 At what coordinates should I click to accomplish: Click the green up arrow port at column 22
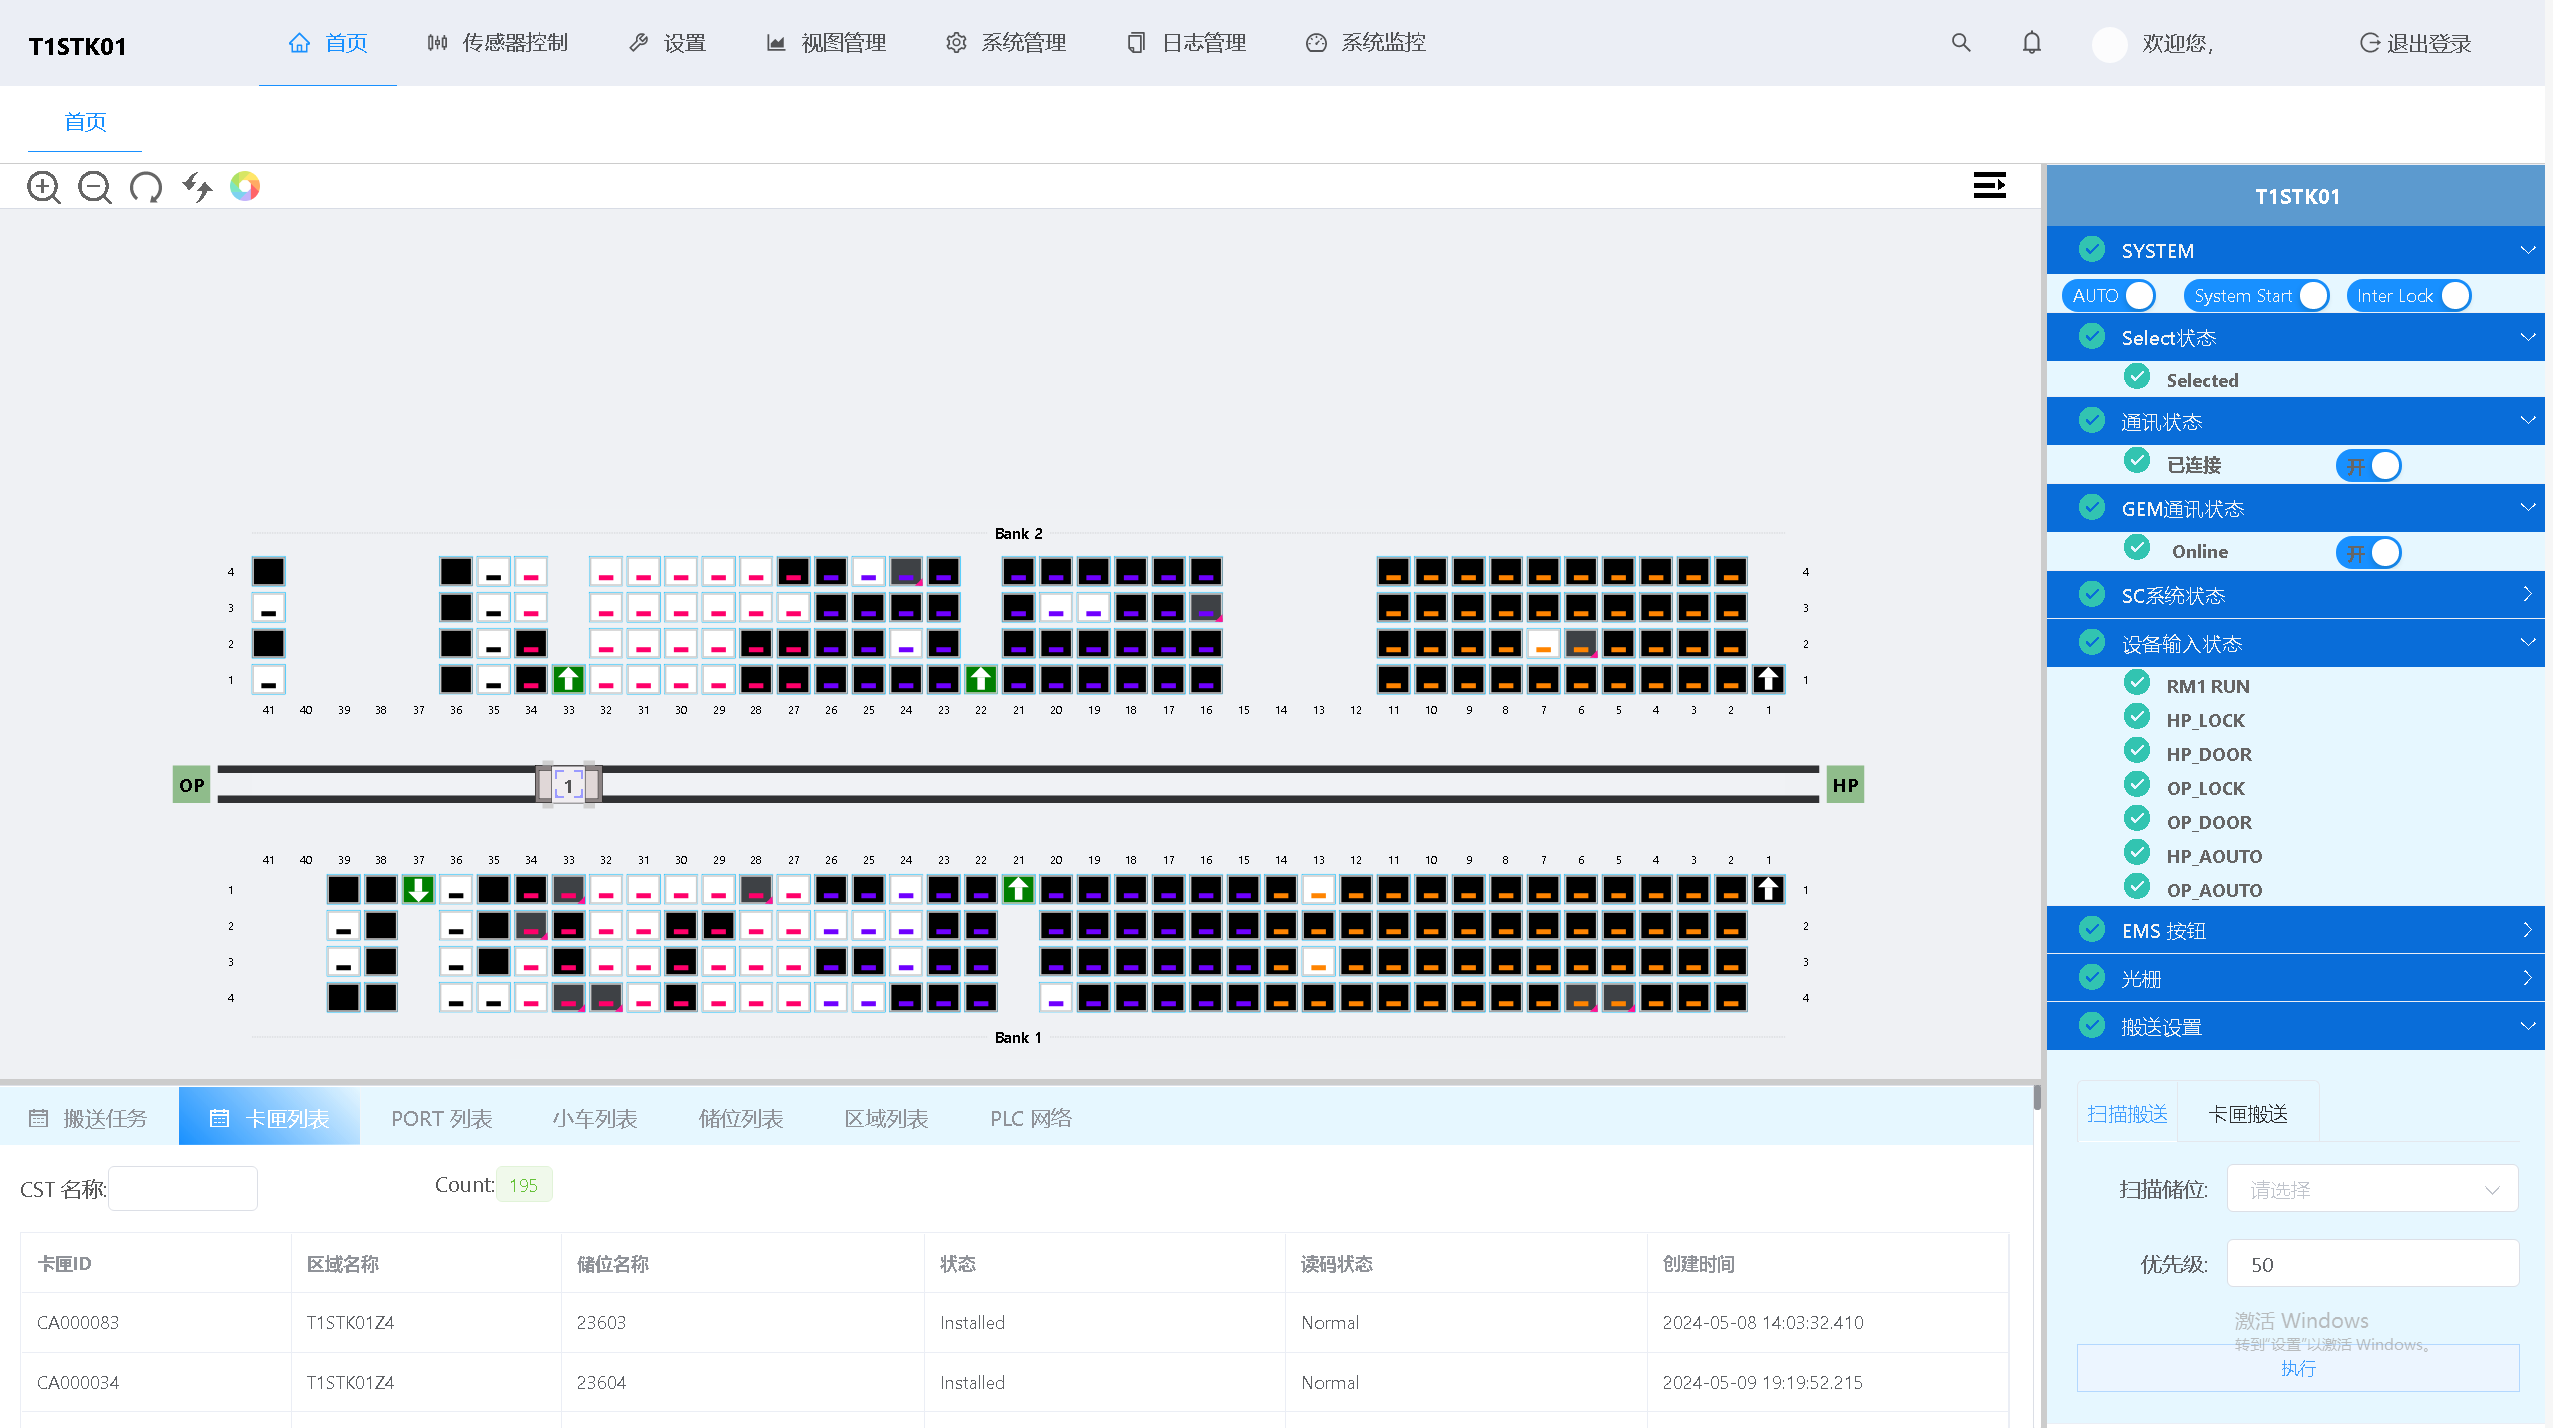981,680
